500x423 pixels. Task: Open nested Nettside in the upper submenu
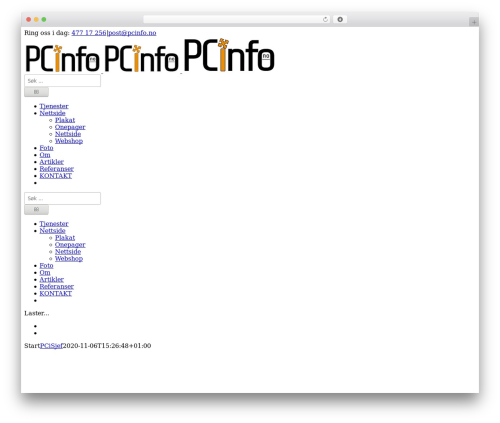(x=68, y=134)
